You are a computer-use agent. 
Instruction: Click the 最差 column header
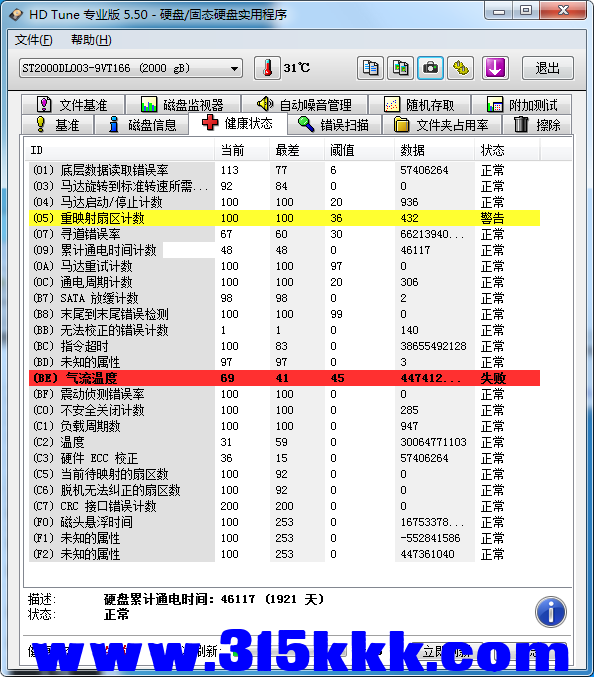[x=297, y=150]
